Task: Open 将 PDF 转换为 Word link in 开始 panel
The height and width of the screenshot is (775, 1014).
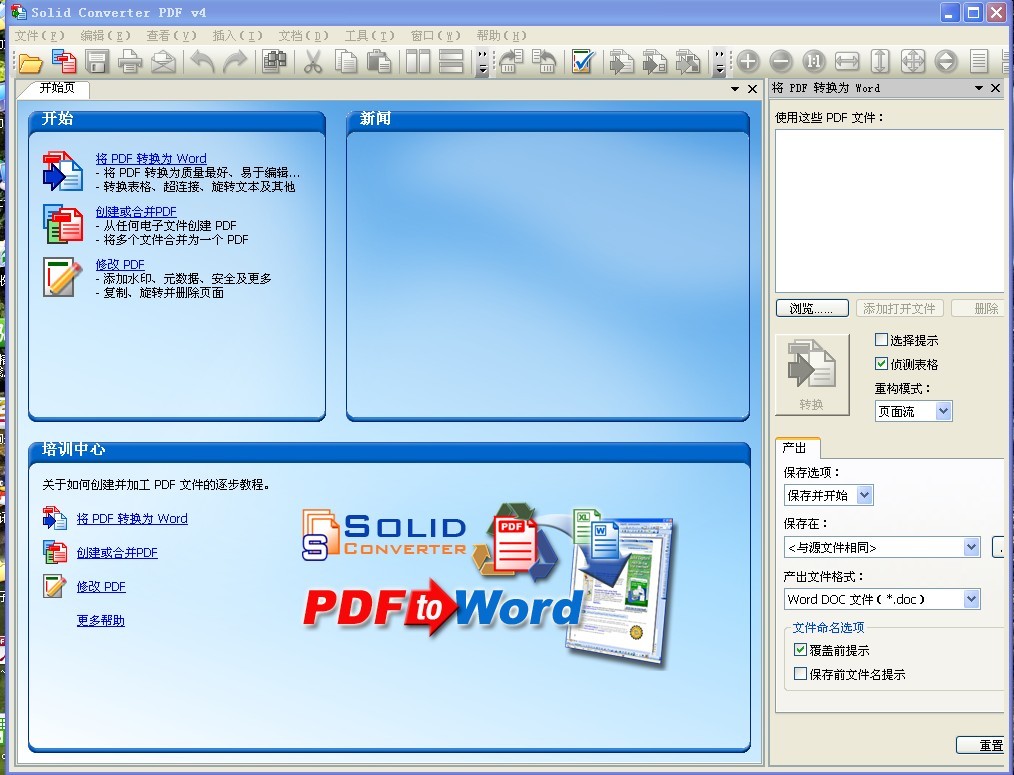Action: point(151,158)
